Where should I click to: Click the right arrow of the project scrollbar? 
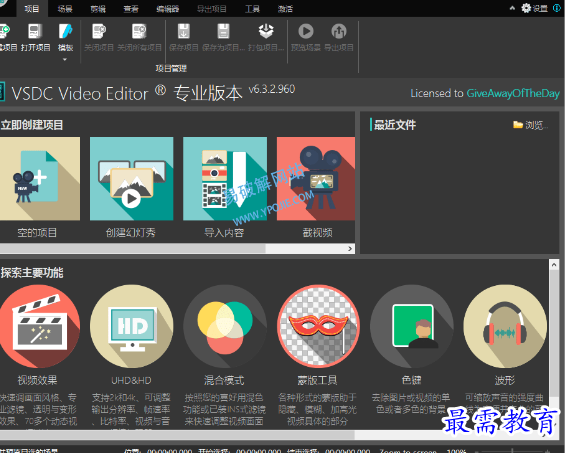click(x=350, y=249)
